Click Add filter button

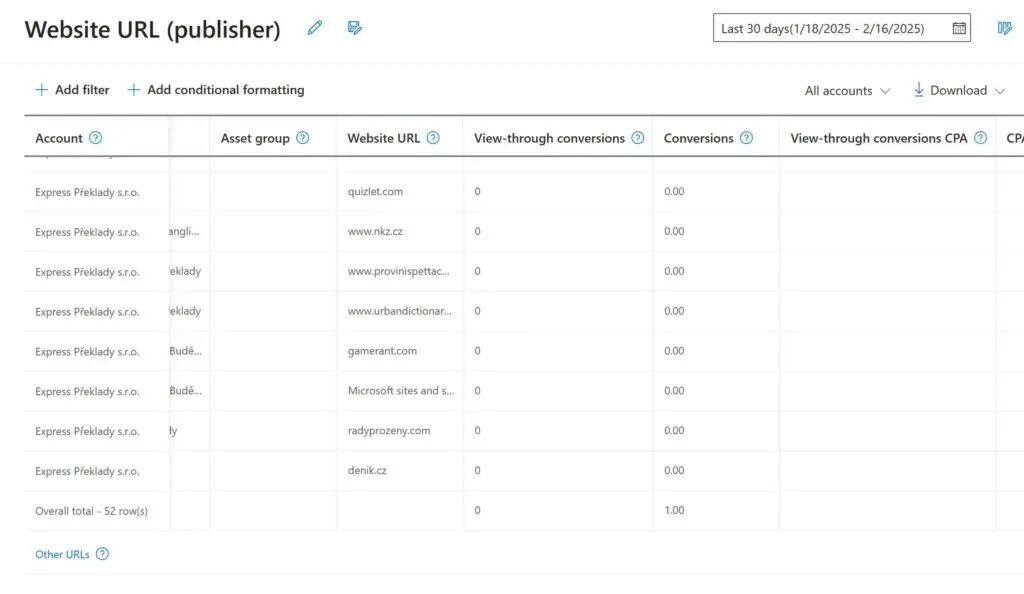pyautogui.click(x=72, y=90)
